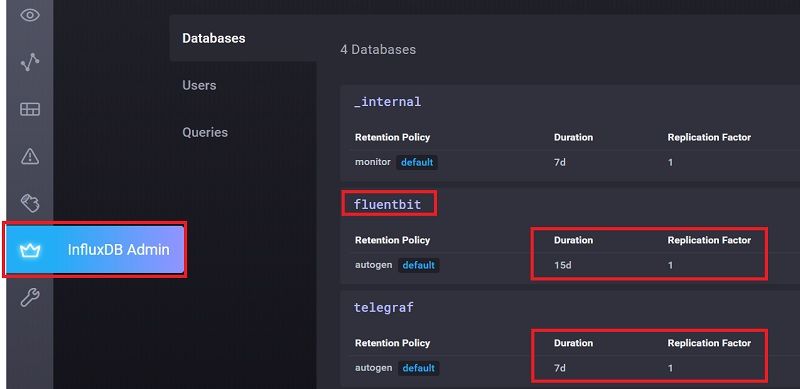Image resolution: width=800 pixels, height=389 pixels.
Task: Click replication factor 1 in telegraf row
Action: pyautogui.click(x=670, y=368)
